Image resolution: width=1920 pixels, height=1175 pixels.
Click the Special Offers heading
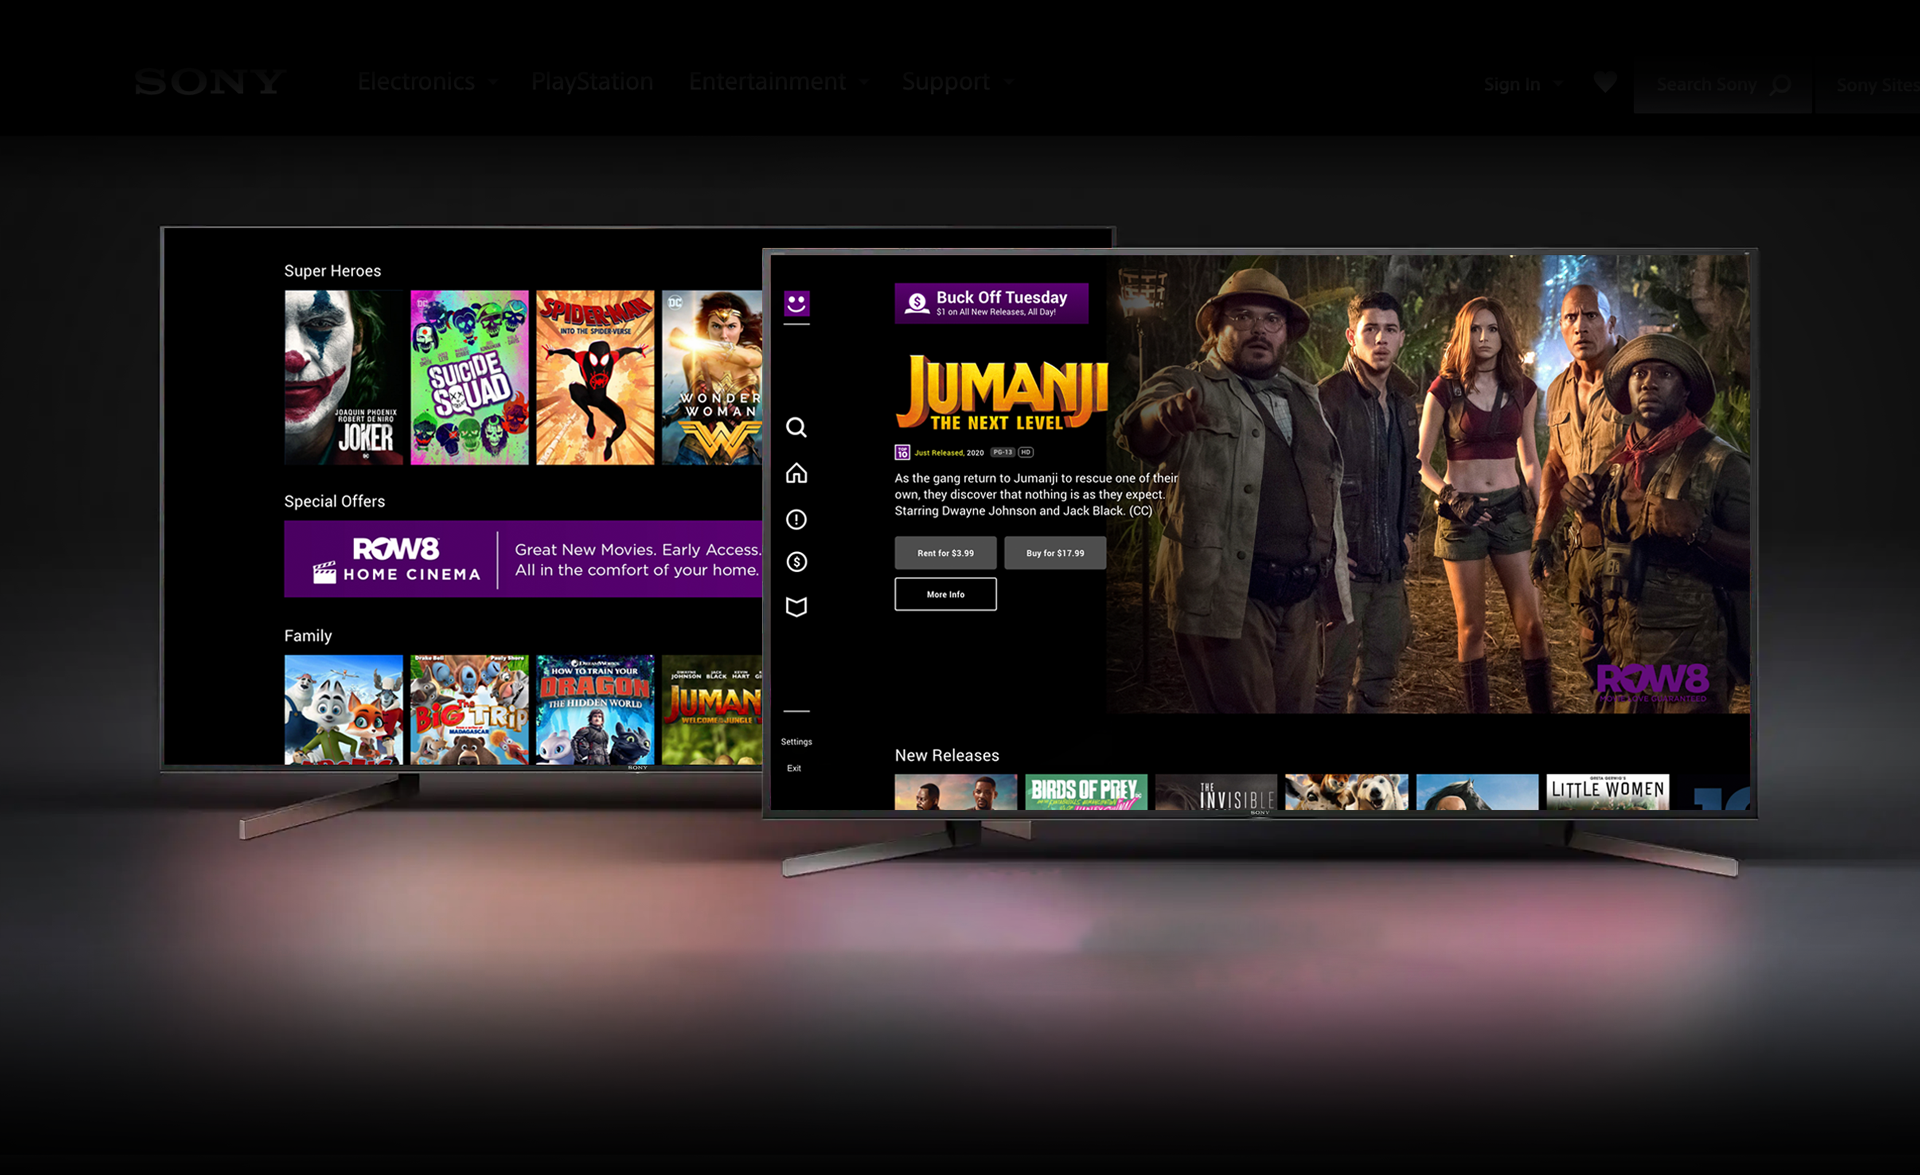(334, 501)
